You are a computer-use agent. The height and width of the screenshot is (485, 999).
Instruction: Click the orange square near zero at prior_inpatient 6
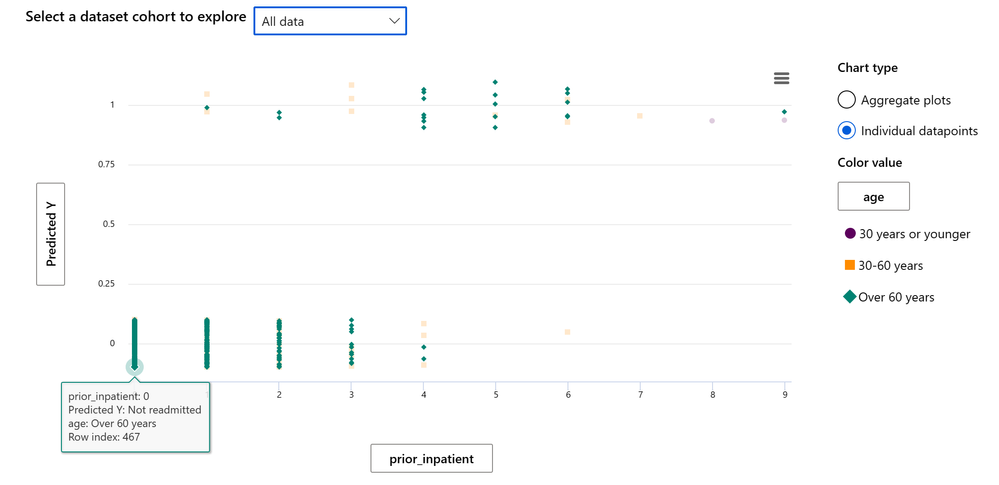pos(567,332)
